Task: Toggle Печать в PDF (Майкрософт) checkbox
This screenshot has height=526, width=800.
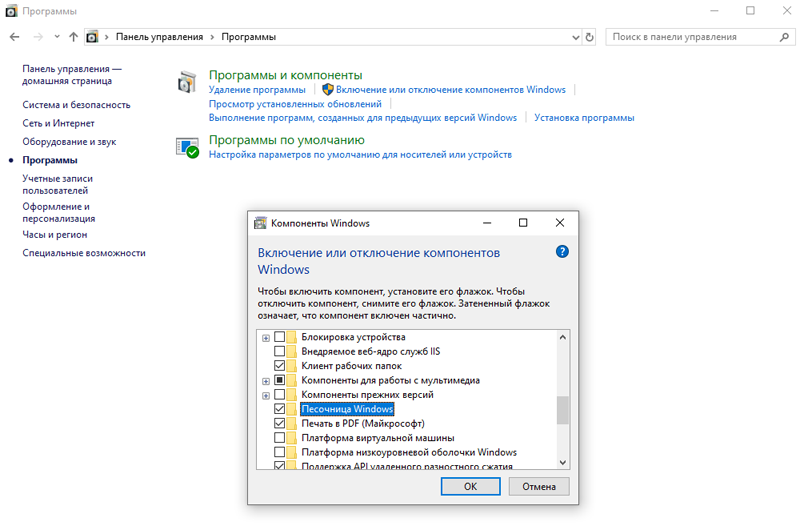Action: (x=280, y=424)
